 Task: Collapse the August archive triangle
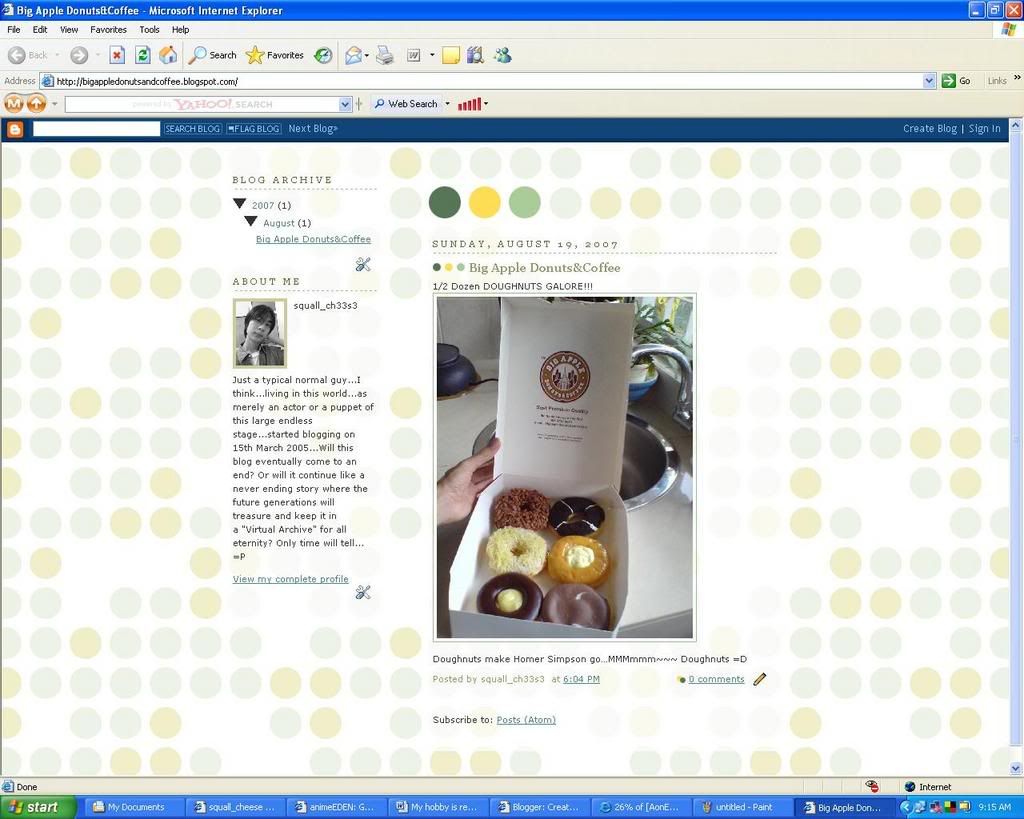(251, 221)
